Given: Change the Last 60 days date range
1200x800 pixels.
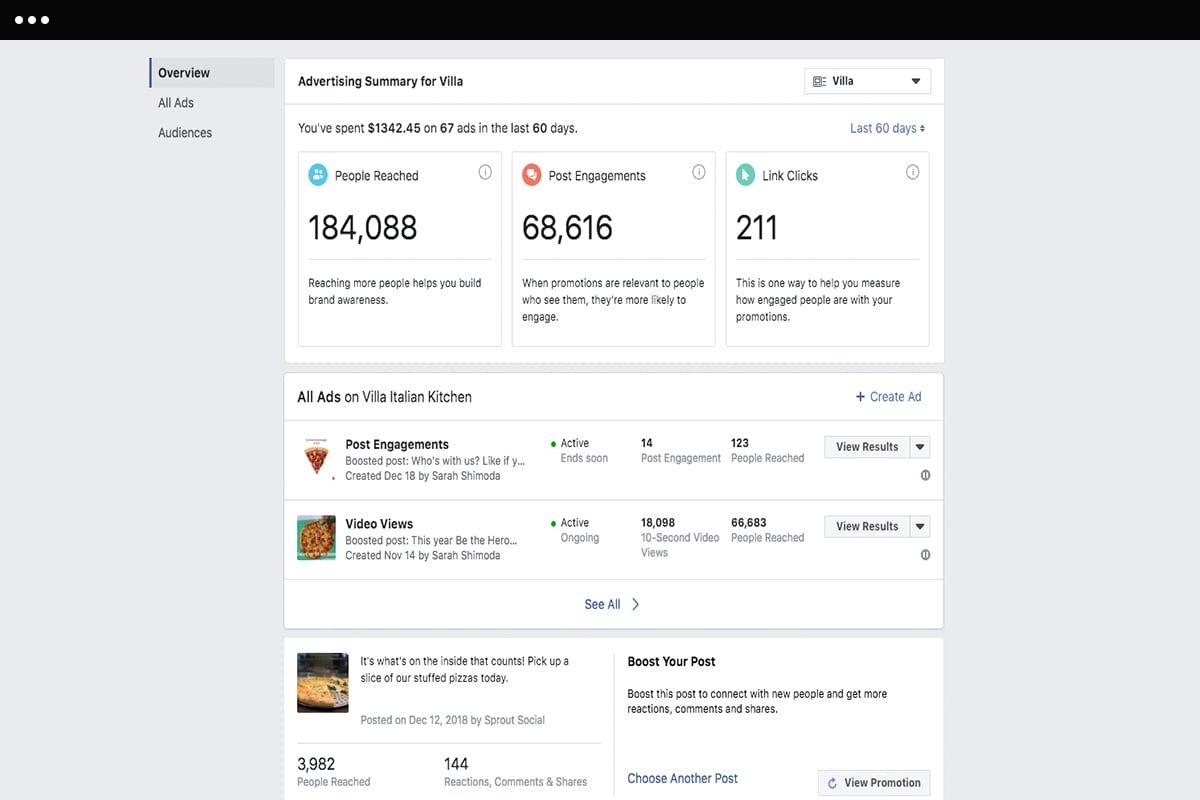Looking at the screenshot, I should [887, 128].
